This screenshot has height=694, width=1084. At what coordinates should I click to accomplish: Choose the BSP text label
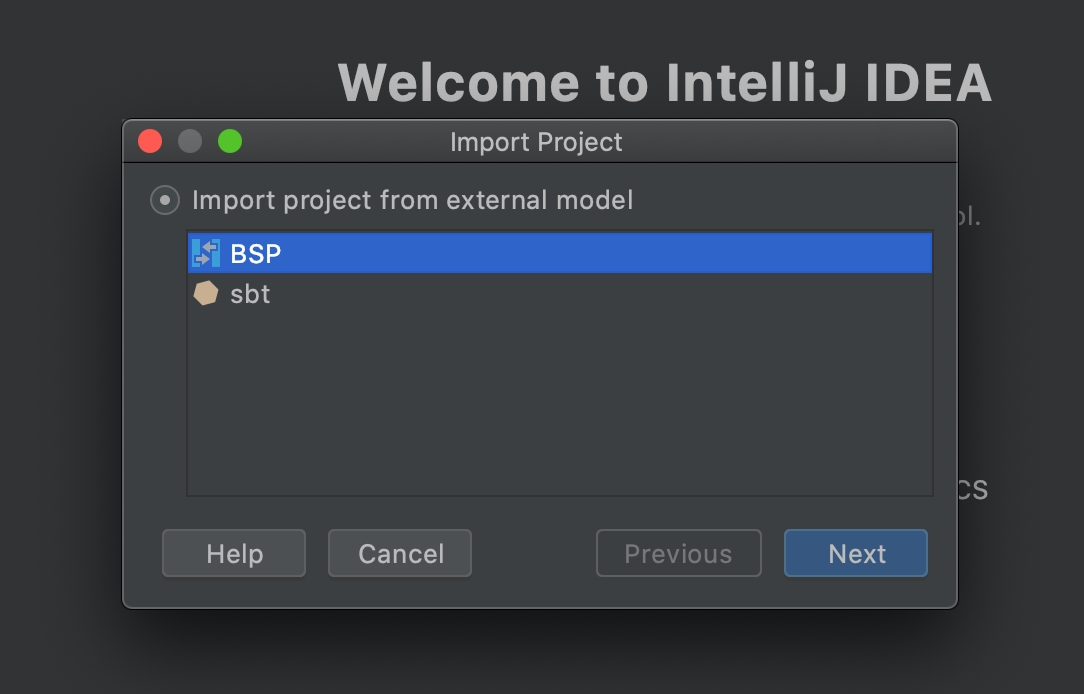coord(256,254)
